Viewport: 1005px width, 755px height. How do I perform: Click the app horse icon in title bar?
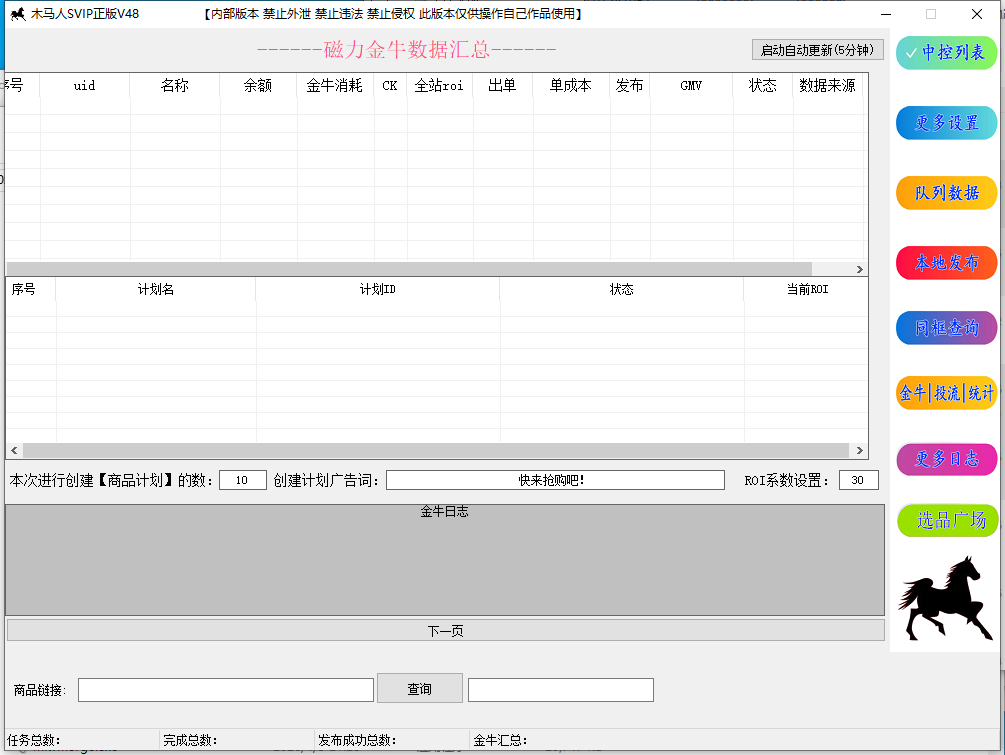[18, 13]
